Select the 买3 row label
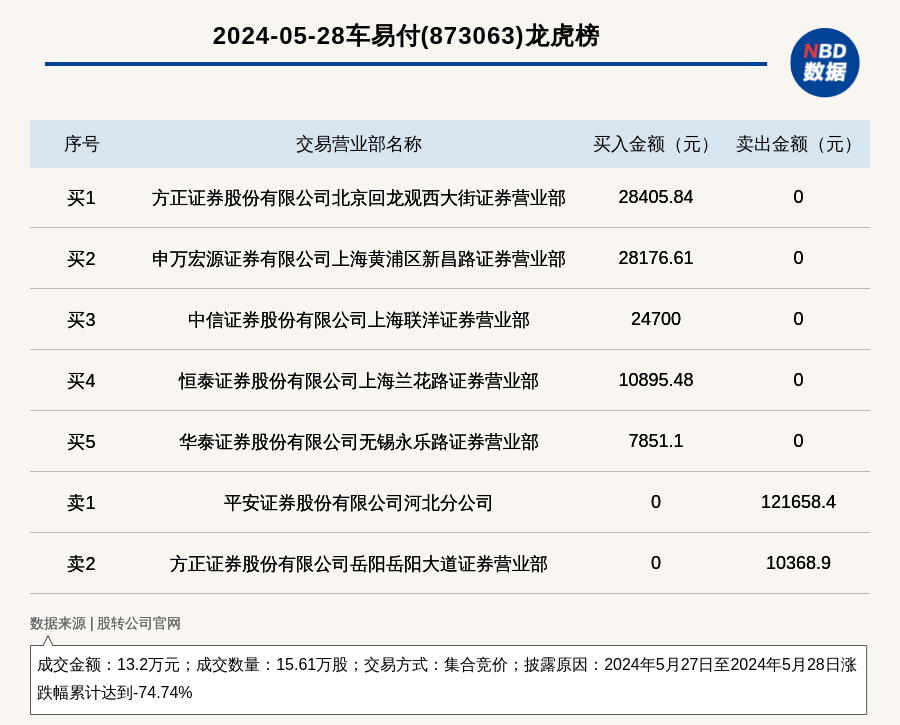The width and height of the screenshot is (900, 725). click(x=81, y=320)
